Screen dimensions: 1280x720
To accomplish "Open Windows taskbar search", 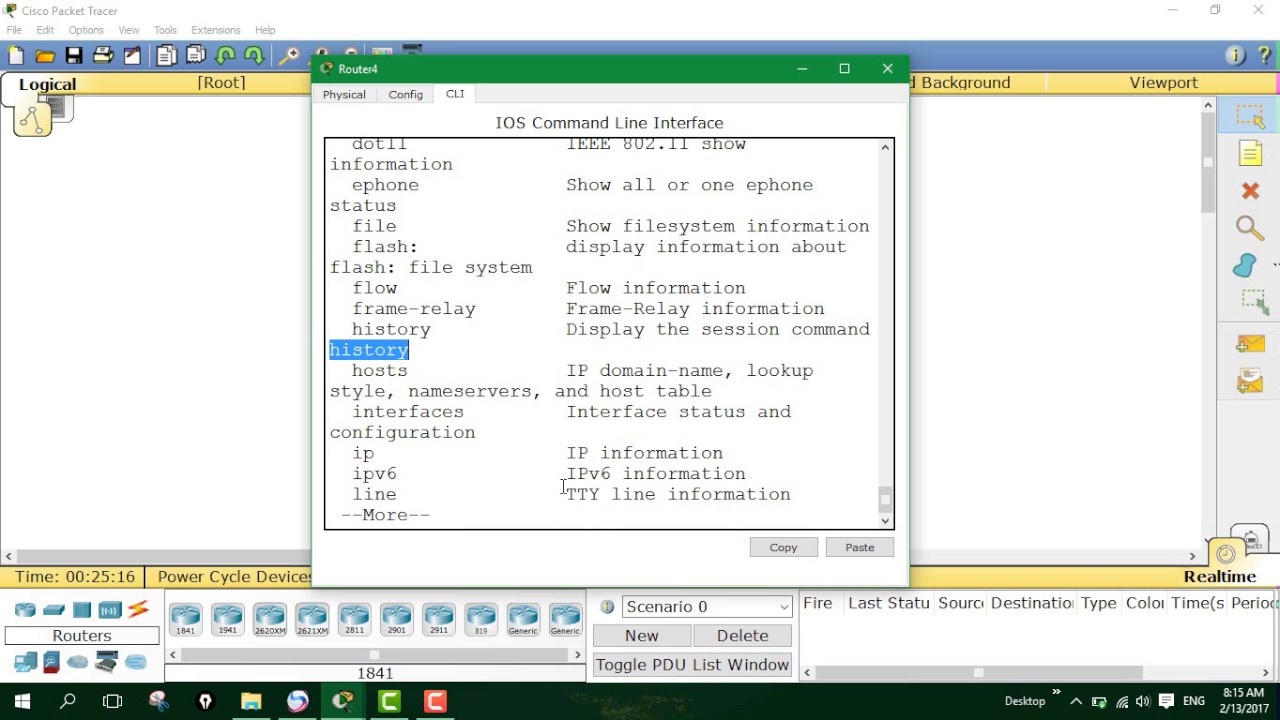I will click(68, 701).
